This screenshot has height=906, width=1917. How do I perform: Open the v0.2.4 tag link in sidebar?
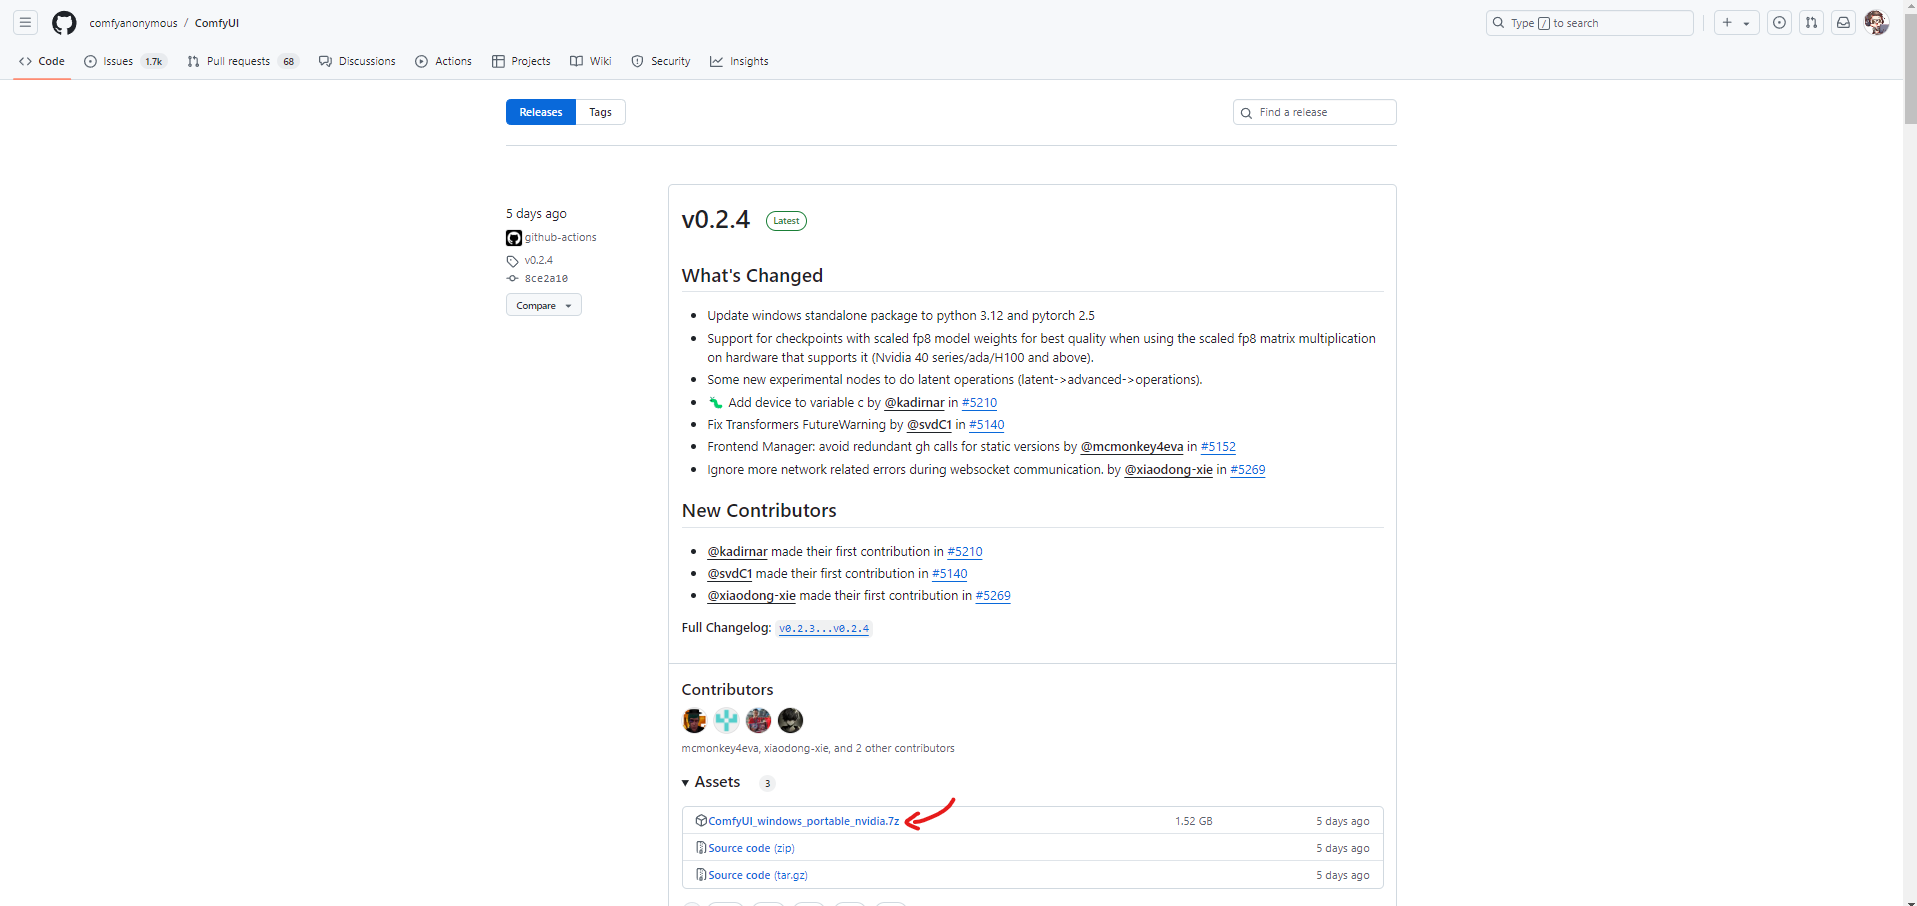pyautogui.click(x=538, y=260)
